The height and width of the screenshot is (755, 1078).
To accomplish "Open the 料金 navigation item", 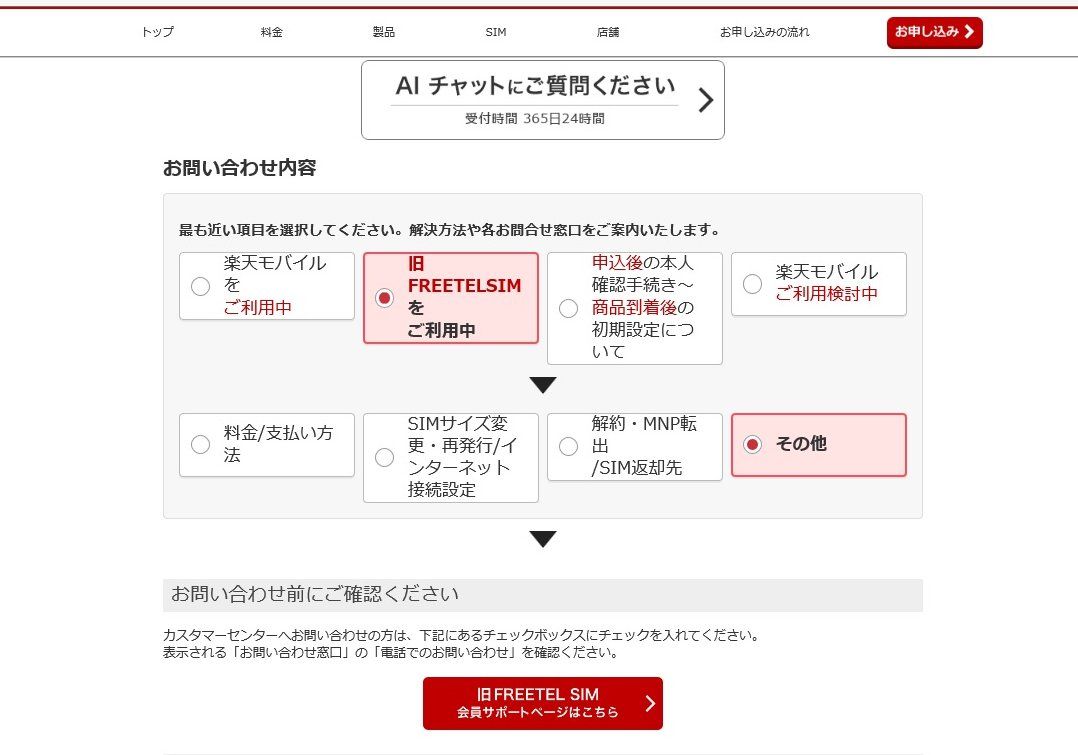I will 272,32.
